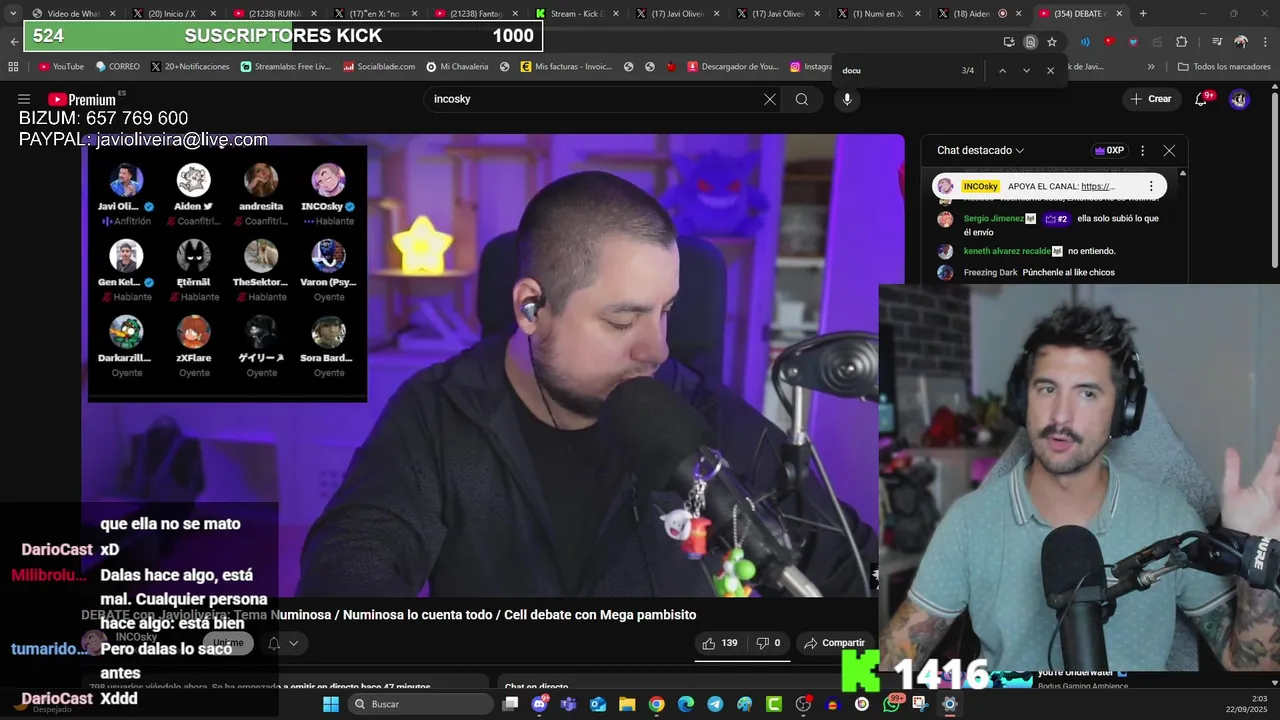
Task: Open the YouTube account avatar menu
Action: tap(1239, 99)
